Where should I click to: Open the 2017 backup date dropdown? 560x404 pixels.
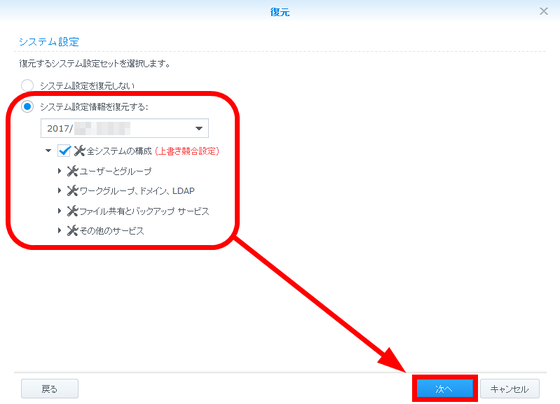click(125, 128)
